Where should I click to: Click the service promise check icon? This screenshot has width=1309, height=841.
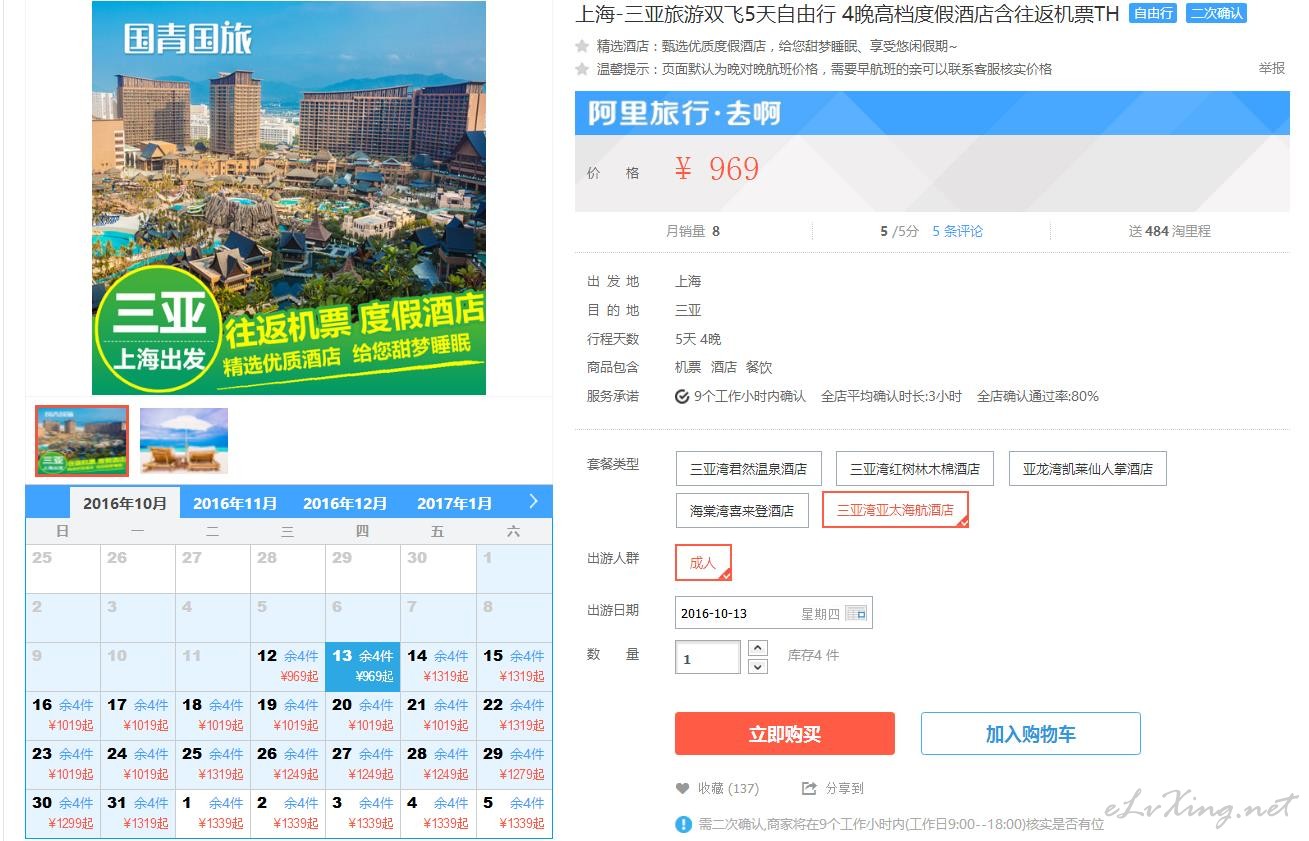(x=682, y=396)
